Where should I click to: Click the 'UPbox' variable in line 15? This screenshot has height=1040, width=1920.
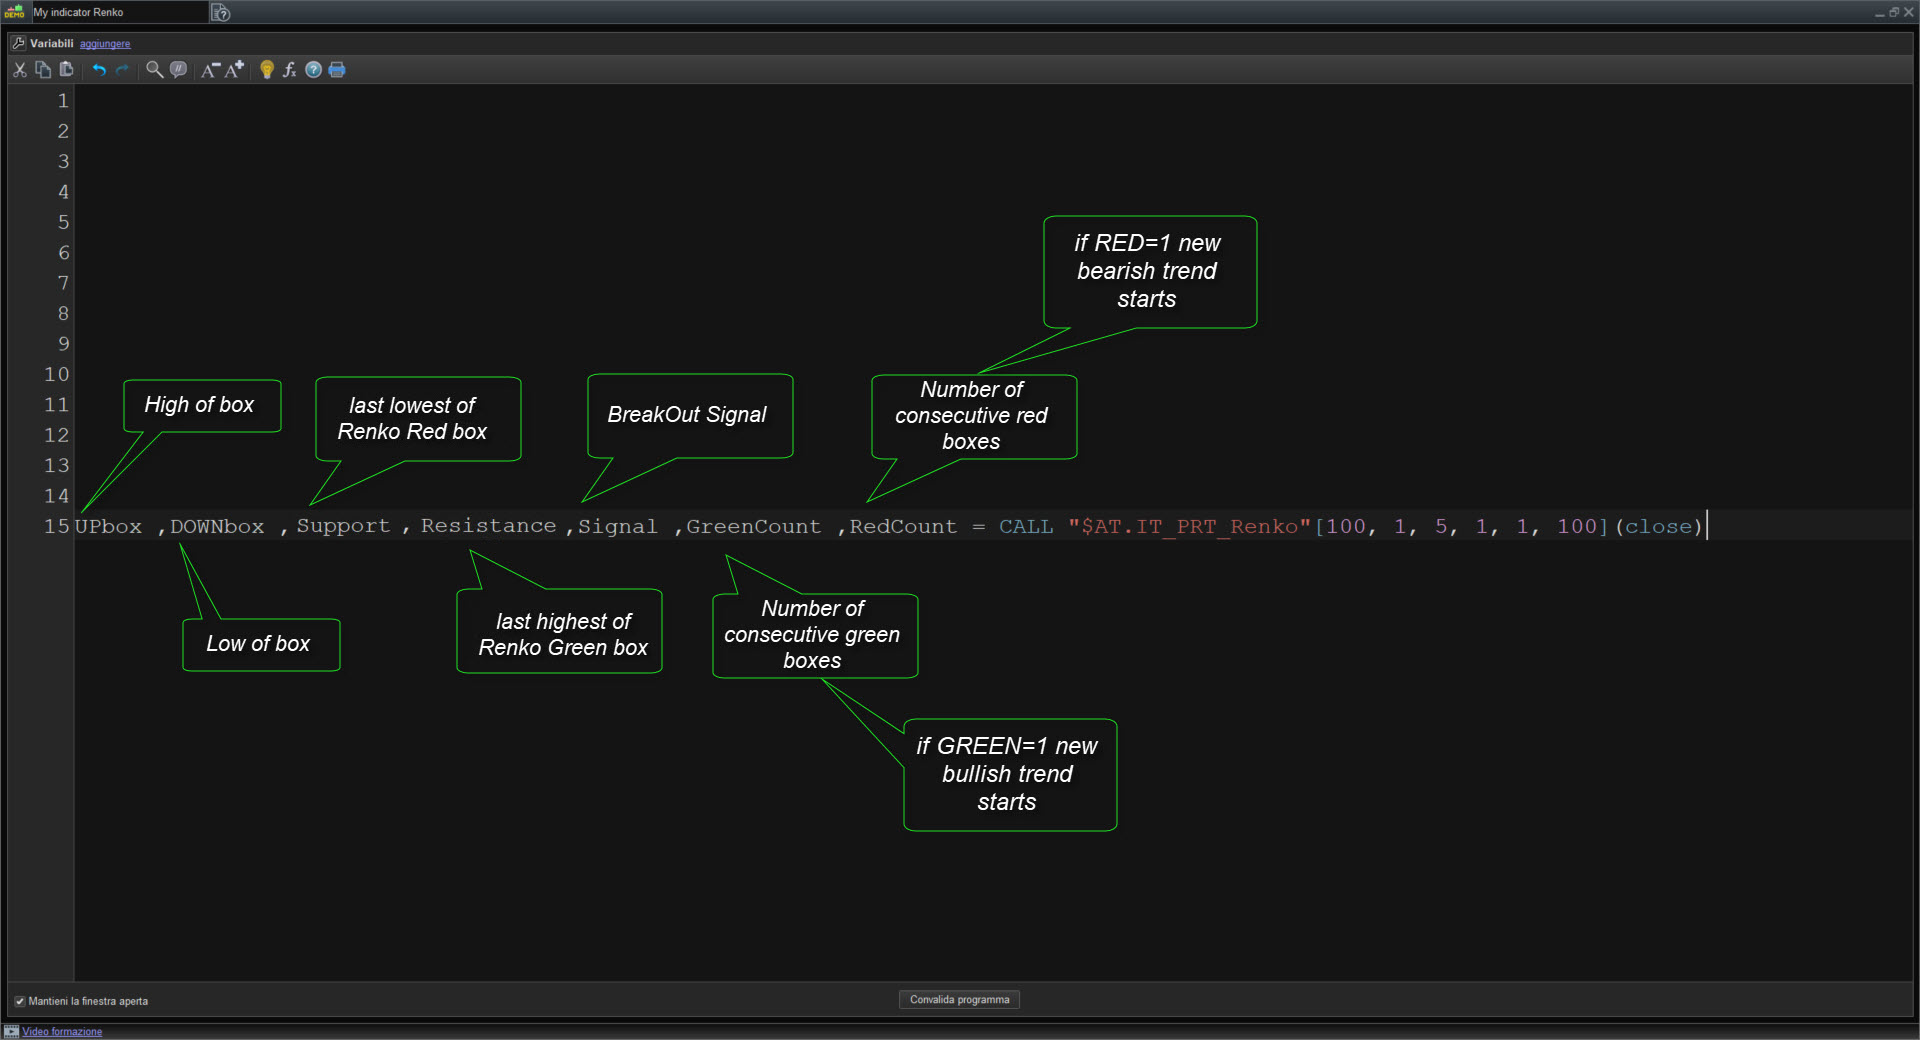pyautogui.click(x=108, y=526)
